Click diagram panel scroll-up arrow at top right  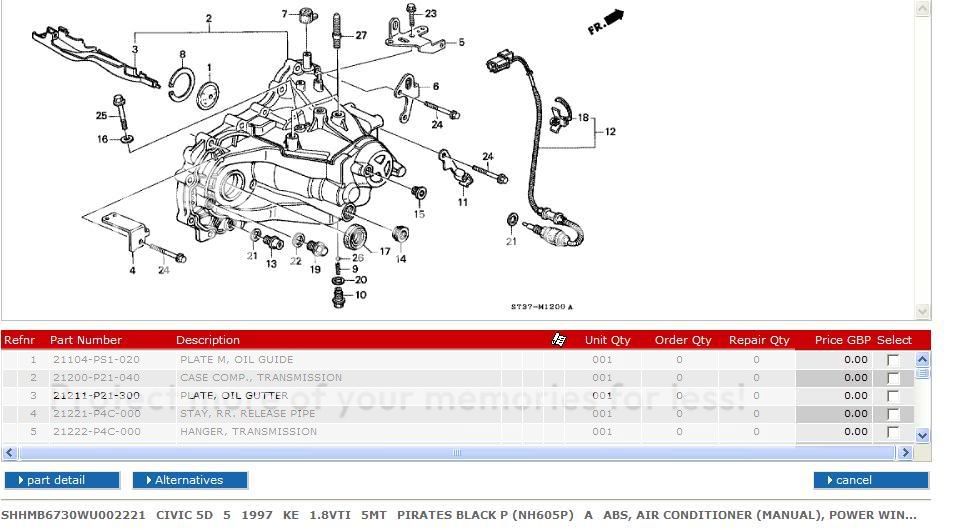pyautogui.click(x=921, y=8)
